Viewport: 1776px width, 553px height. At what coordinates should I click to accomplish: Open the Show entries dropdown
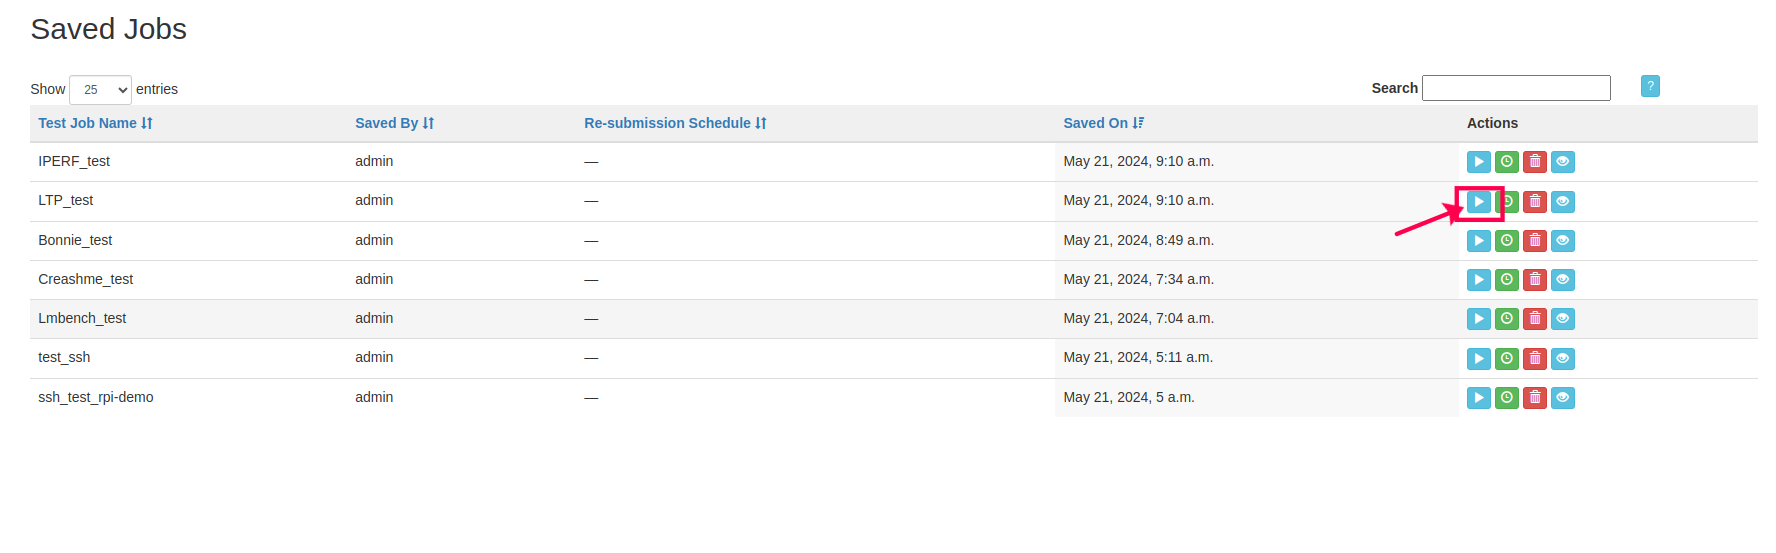[x=100, y=89]
